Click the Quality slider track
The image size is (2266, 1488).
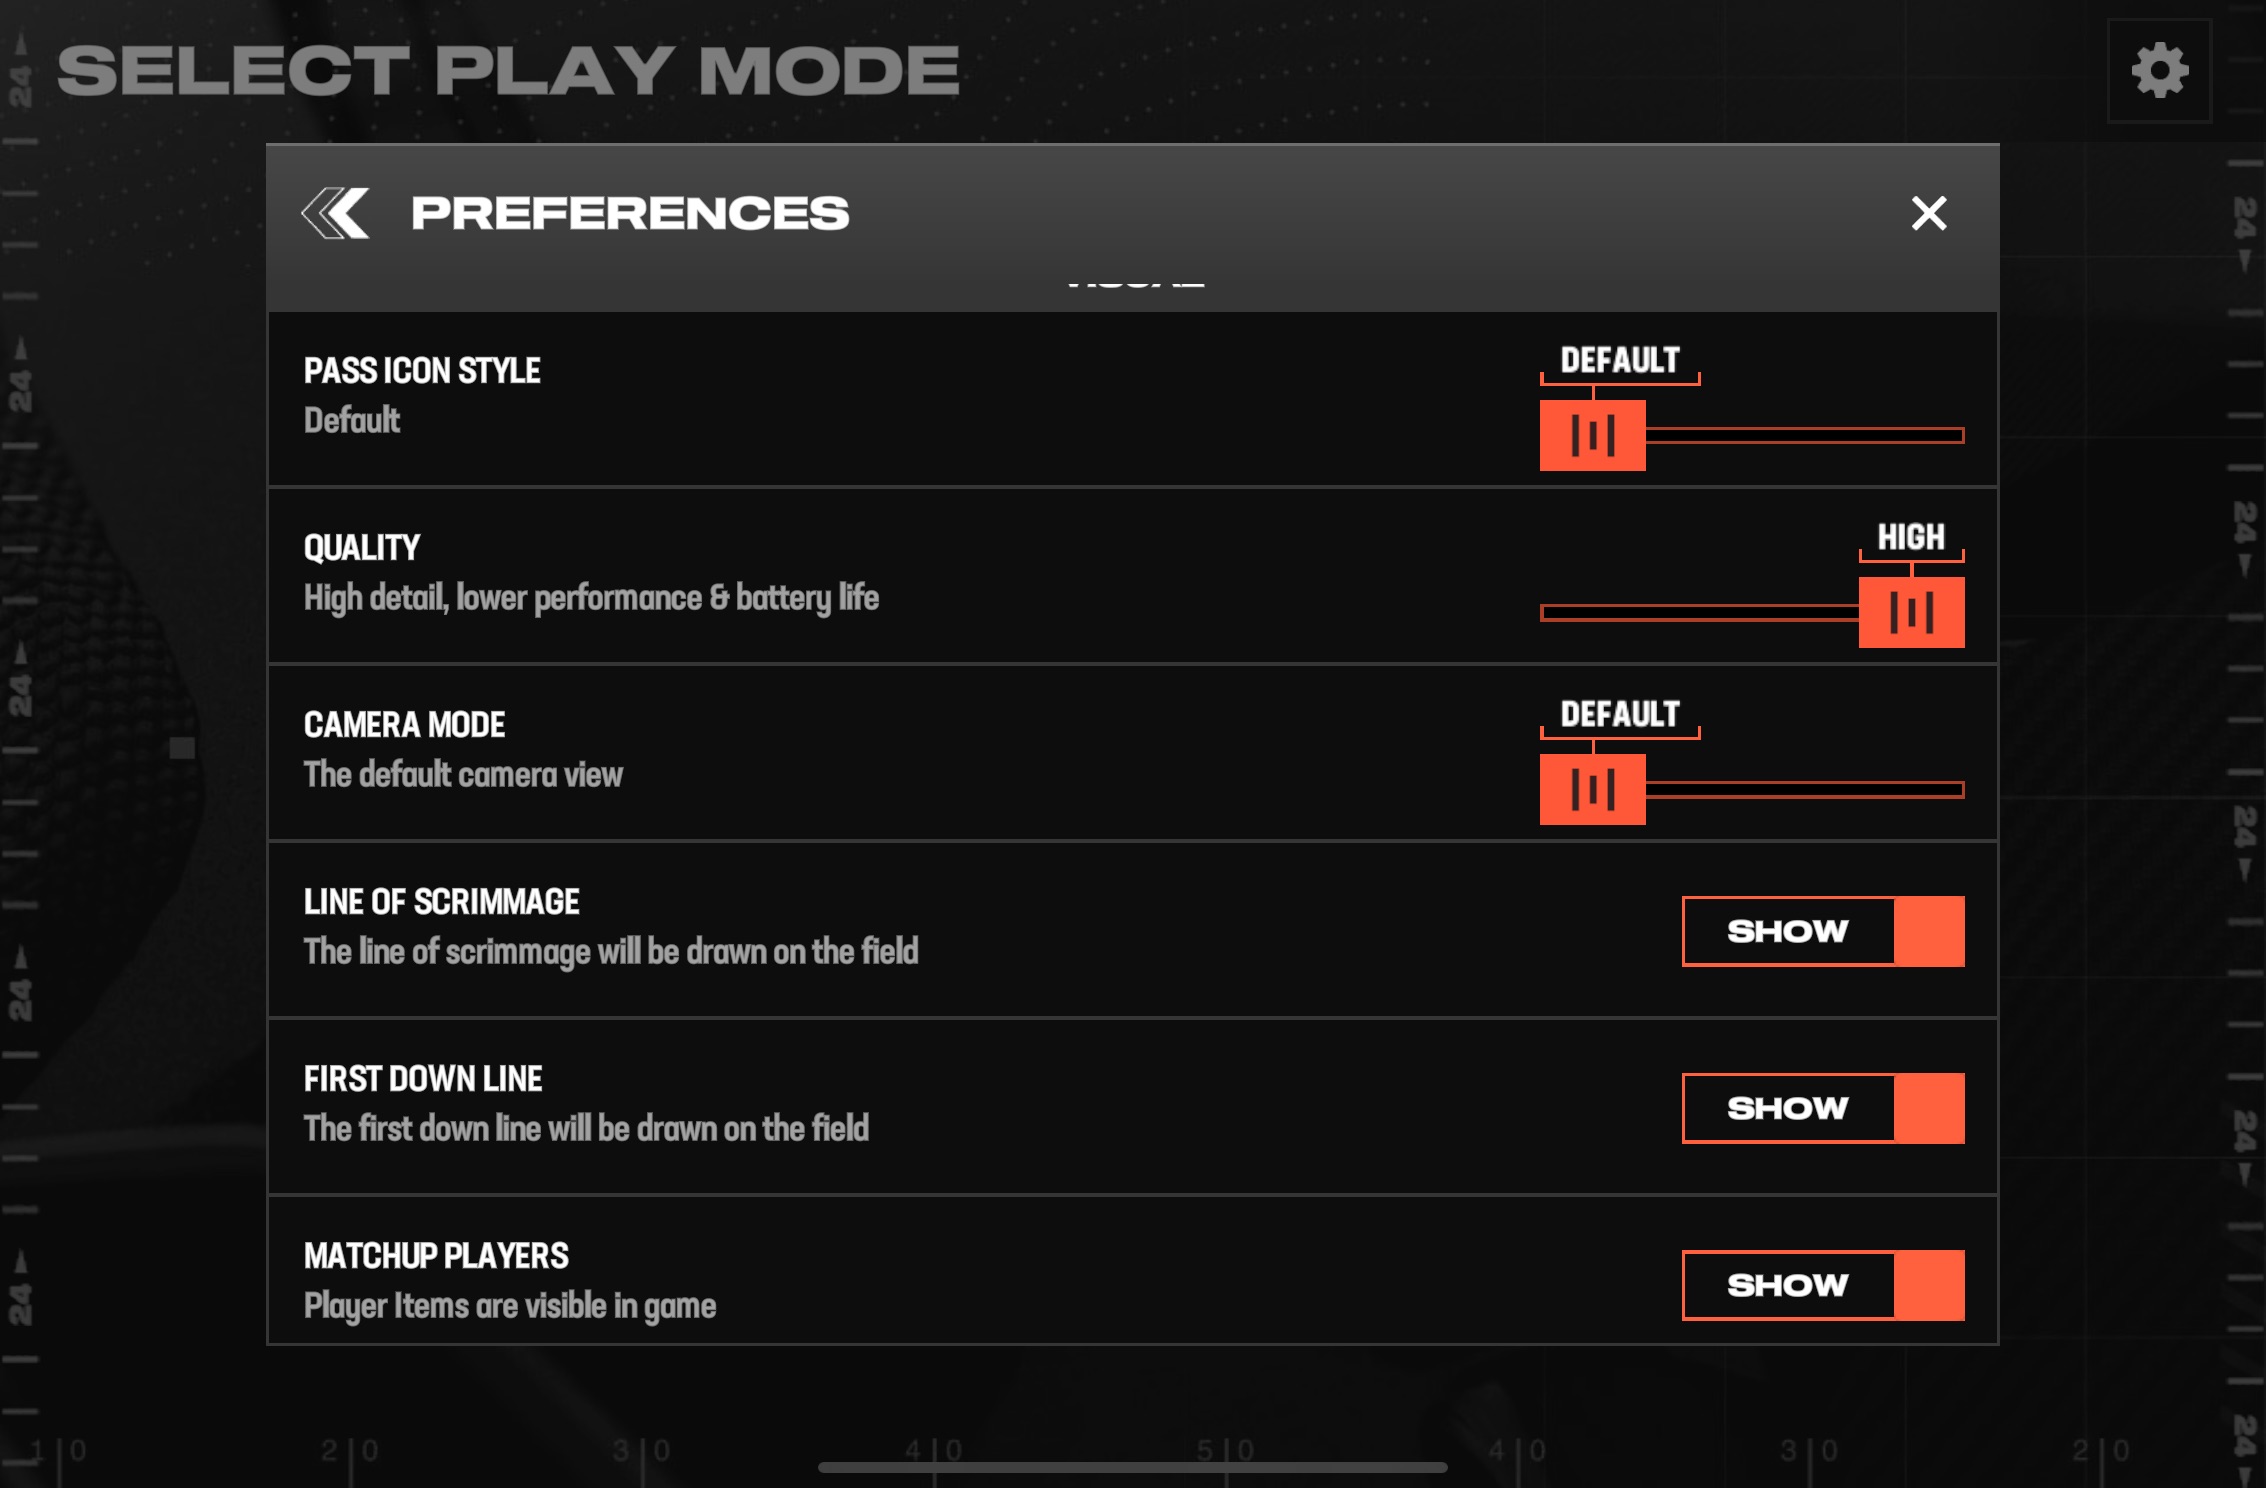click(x=1698, y=612)
